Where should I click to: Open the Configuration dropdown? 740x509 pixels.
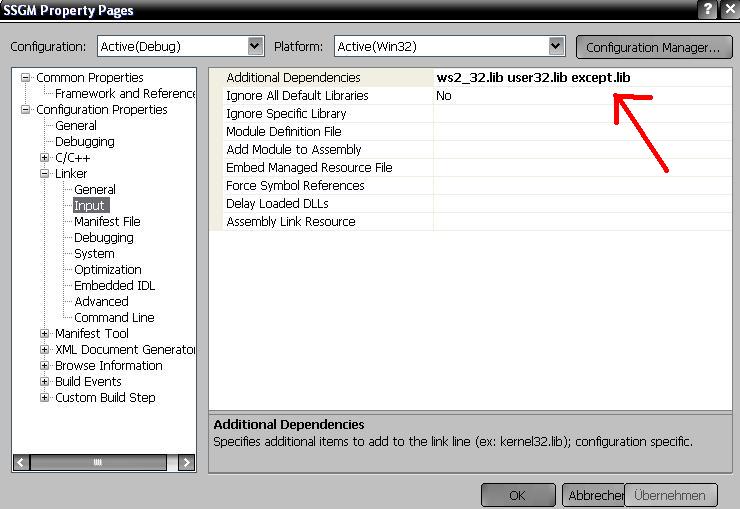(x=254, y=46)
